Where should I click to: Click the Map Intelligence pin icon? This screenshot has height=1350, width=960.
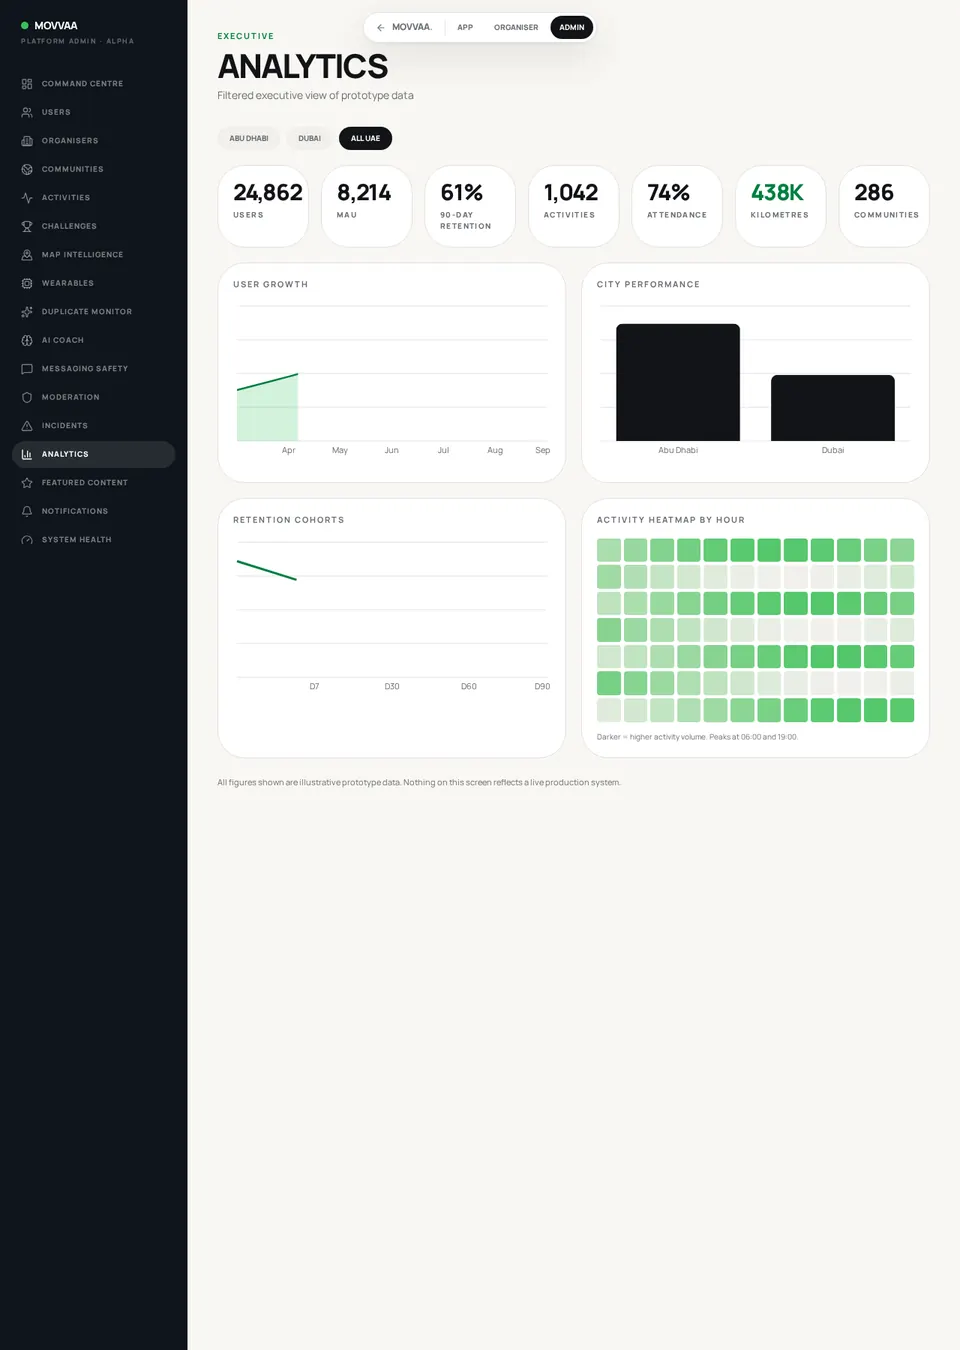coord(27,255)
